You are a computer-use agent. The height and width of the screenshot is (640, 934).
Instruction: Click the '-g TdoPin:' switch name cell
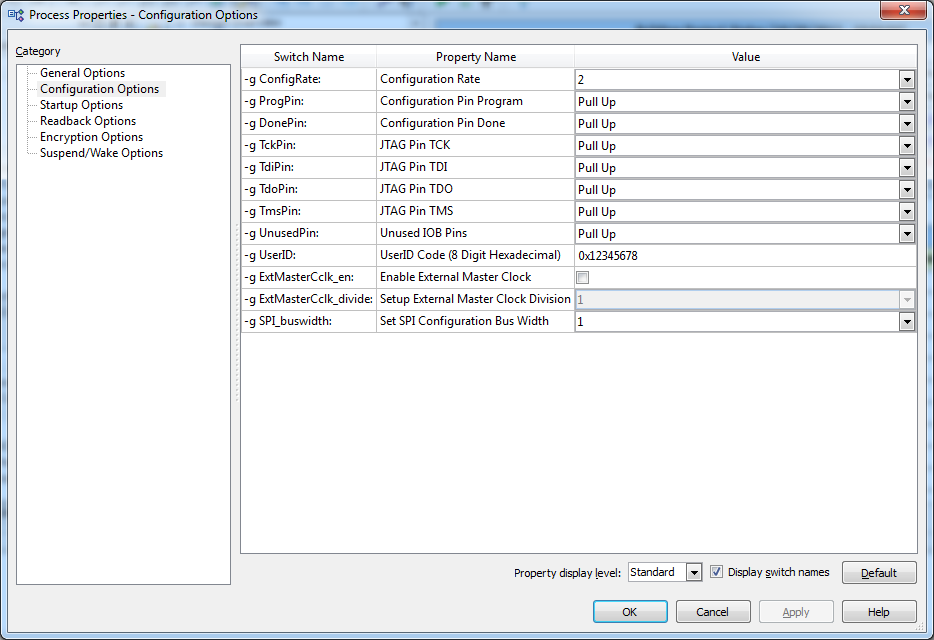click(x=309, y=189)
